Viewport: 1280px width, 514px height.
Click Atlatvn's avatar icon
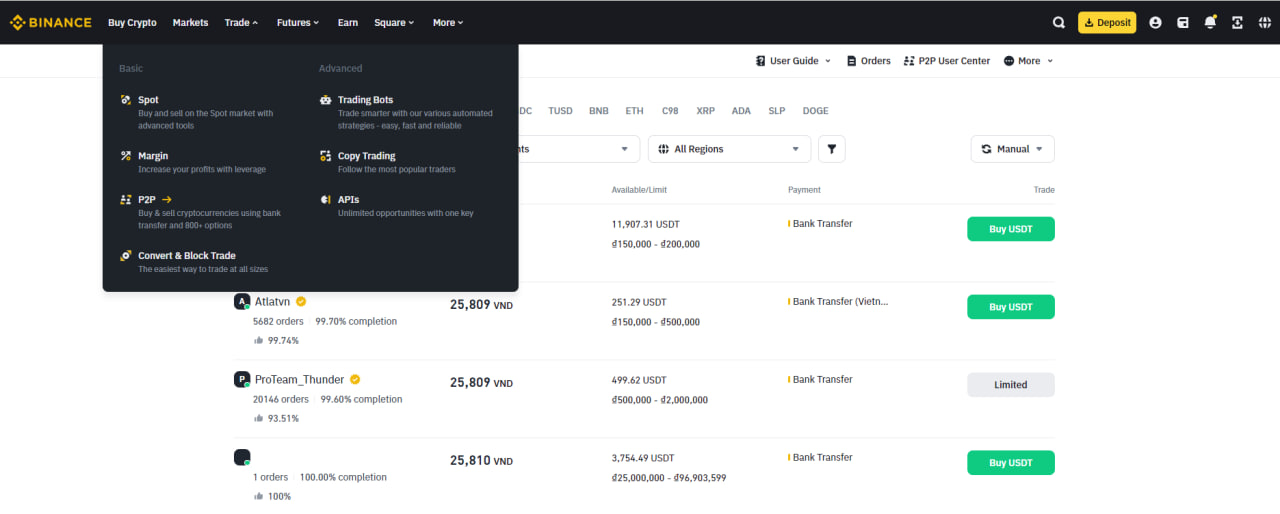coord(242,301)
